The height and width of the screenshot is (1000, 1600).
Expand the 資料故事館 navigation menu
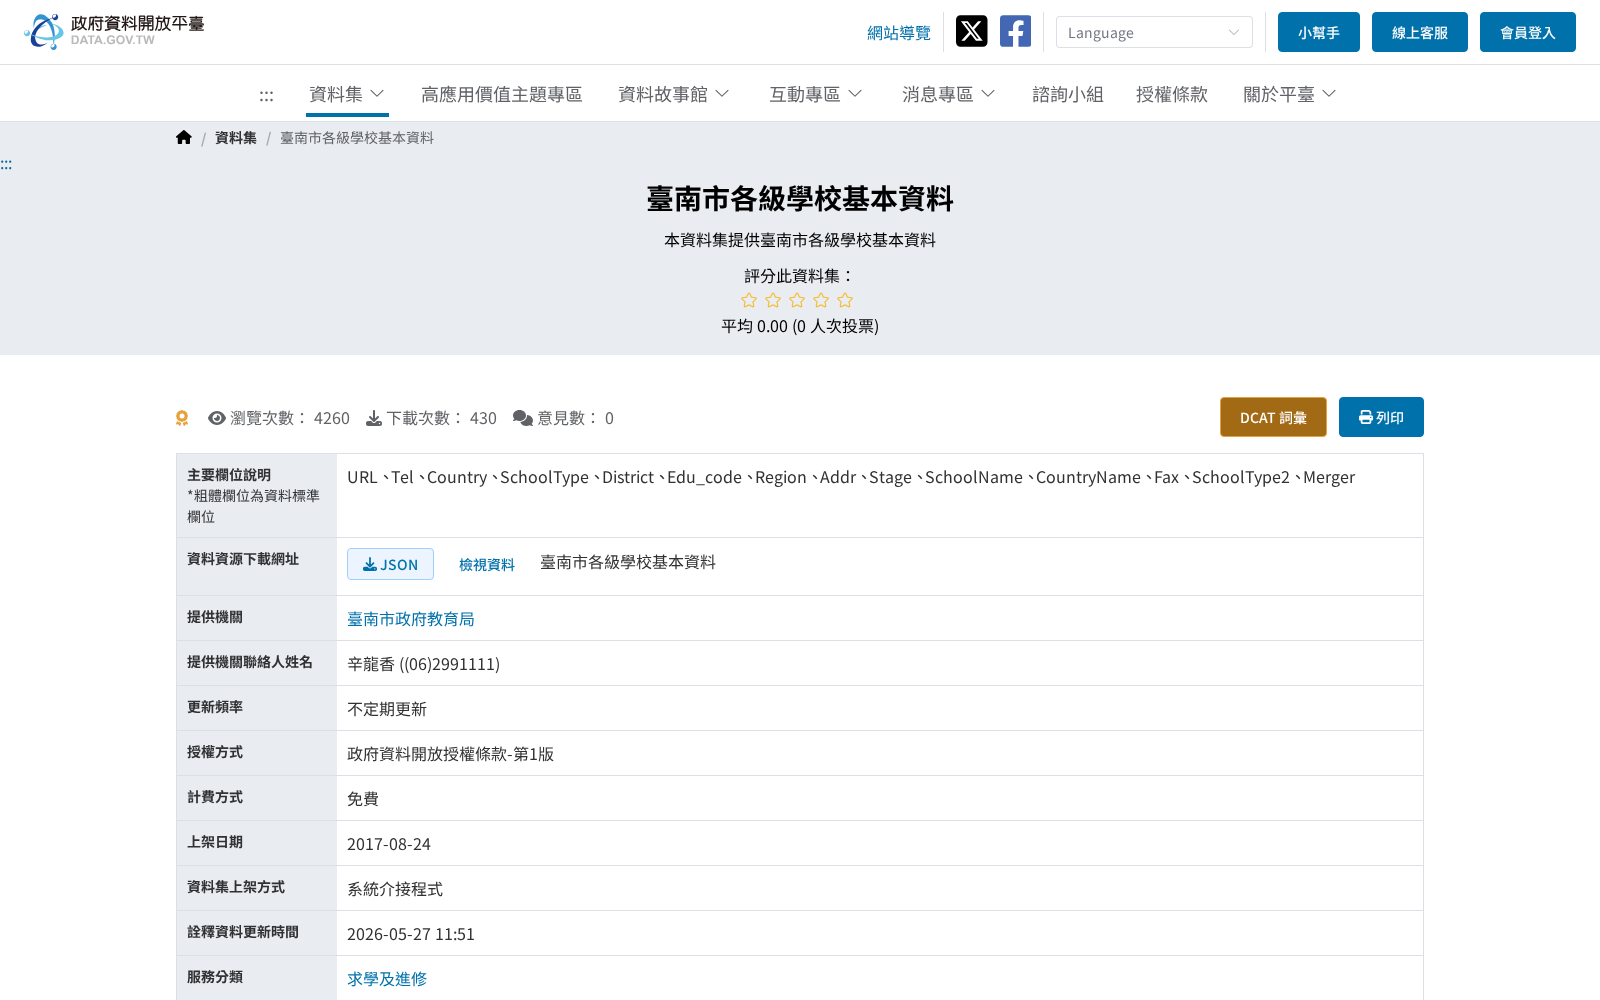coord(674,94)
